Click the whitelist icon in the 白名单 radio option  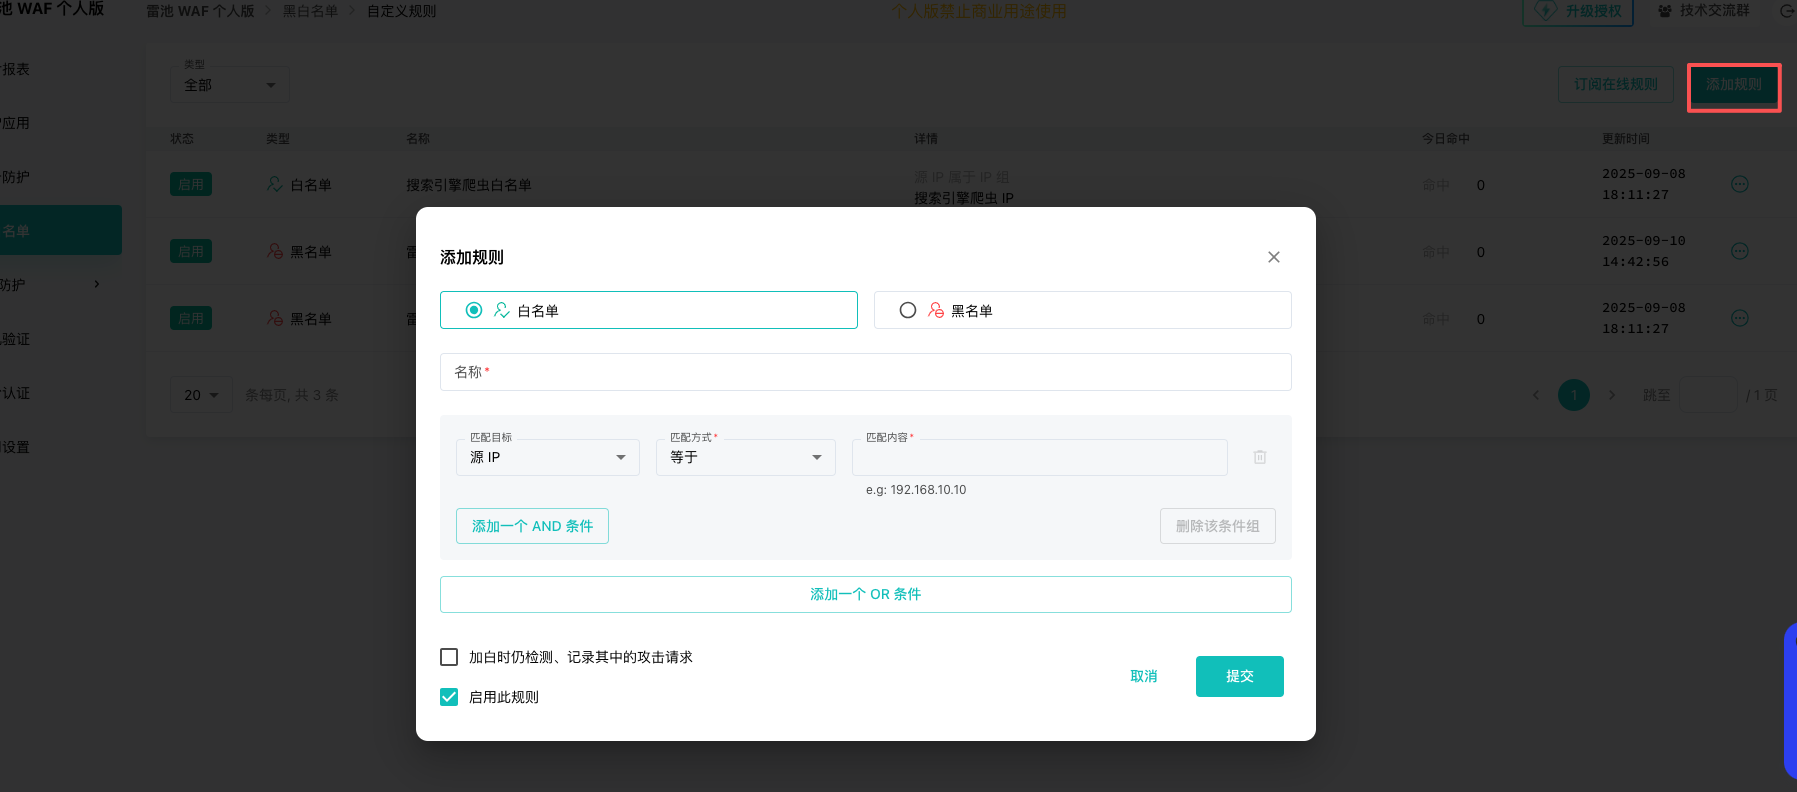502,310
